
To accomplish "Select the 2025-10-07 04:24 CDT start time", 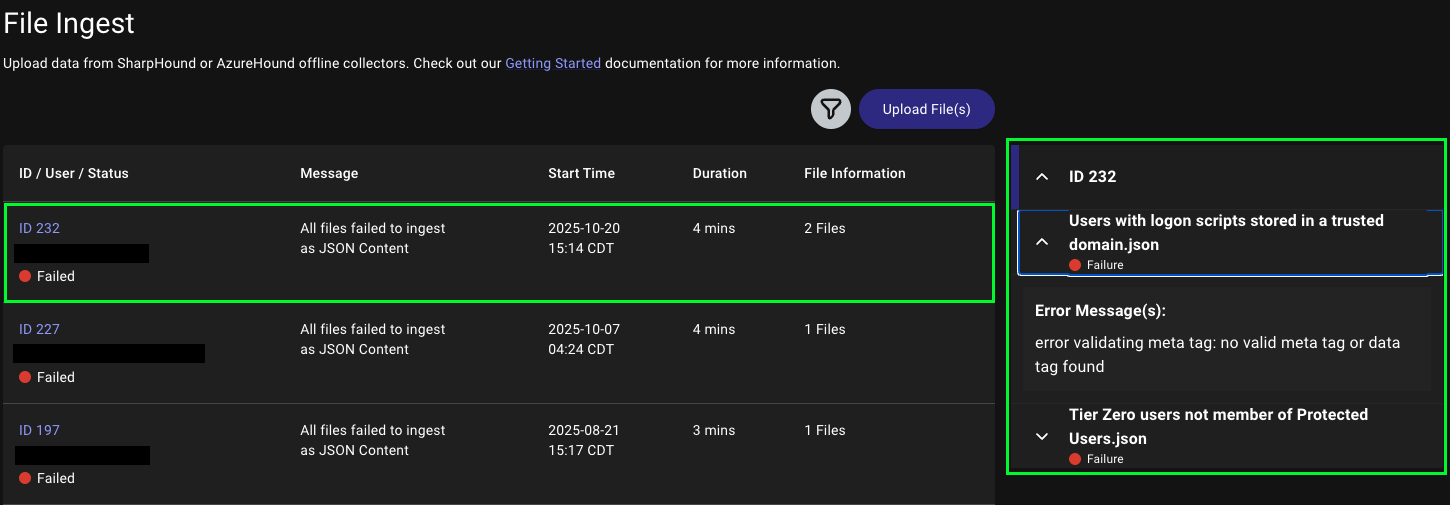I will point(584,339).
